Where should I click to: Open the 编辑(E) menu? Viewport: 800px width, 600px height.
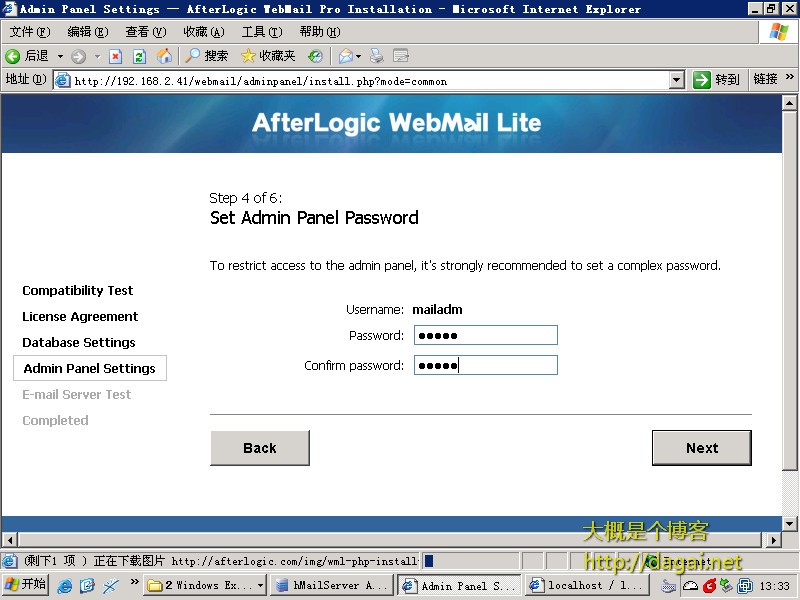[88, 32]
